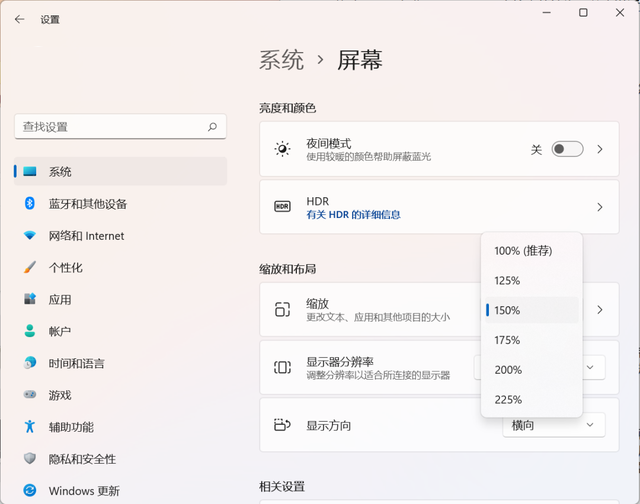Expand Night light settings chevron
The image size is (640, 504).
pyautogui.click(x=600, y=149)
